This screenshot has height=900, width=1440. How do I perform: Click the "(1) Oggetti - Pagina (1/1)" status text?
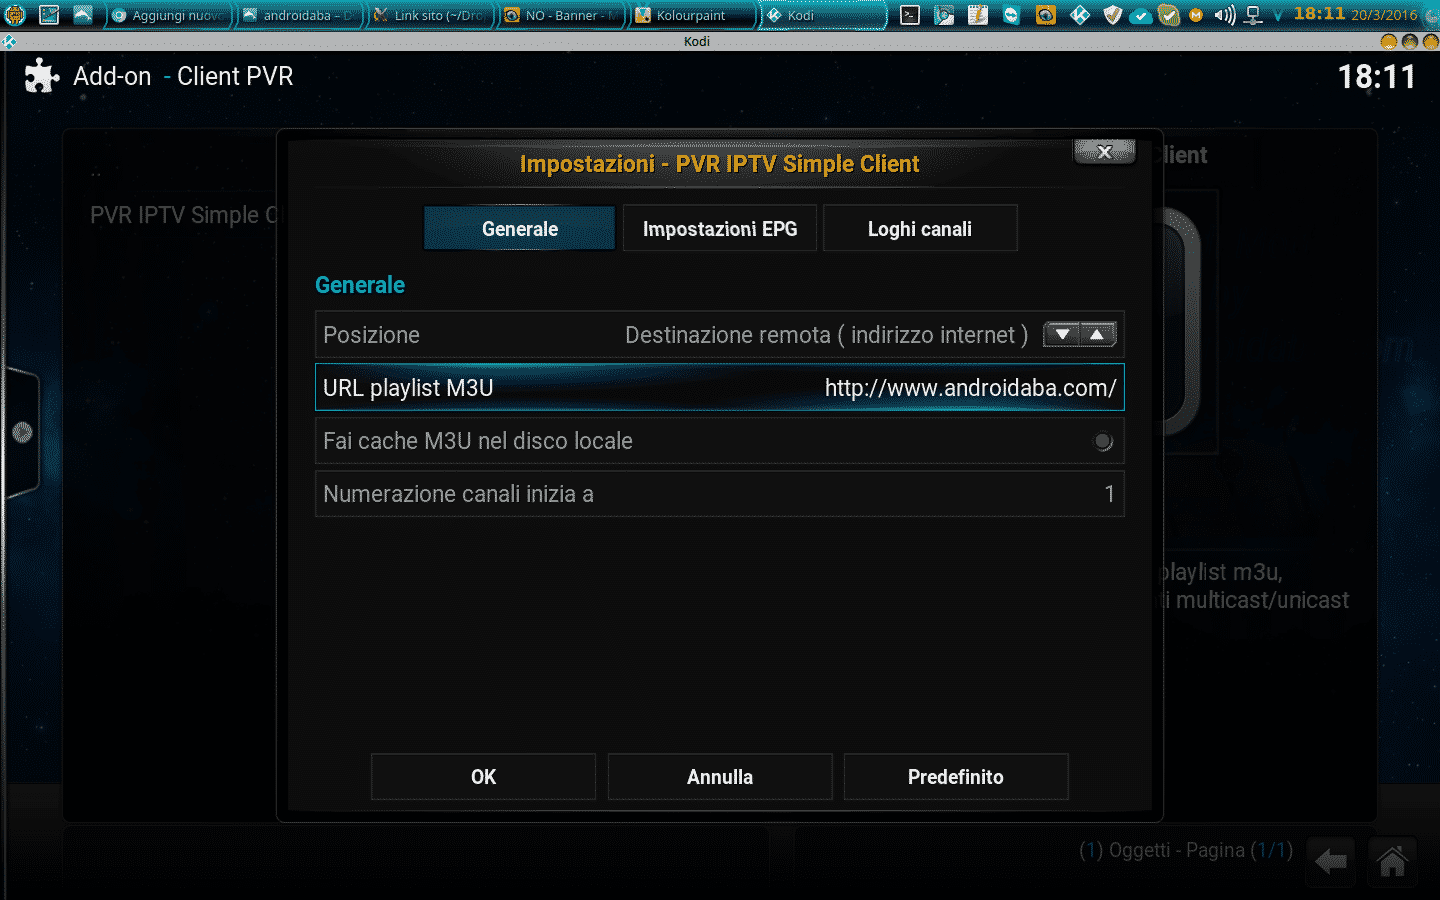[x=1186, y=850]
